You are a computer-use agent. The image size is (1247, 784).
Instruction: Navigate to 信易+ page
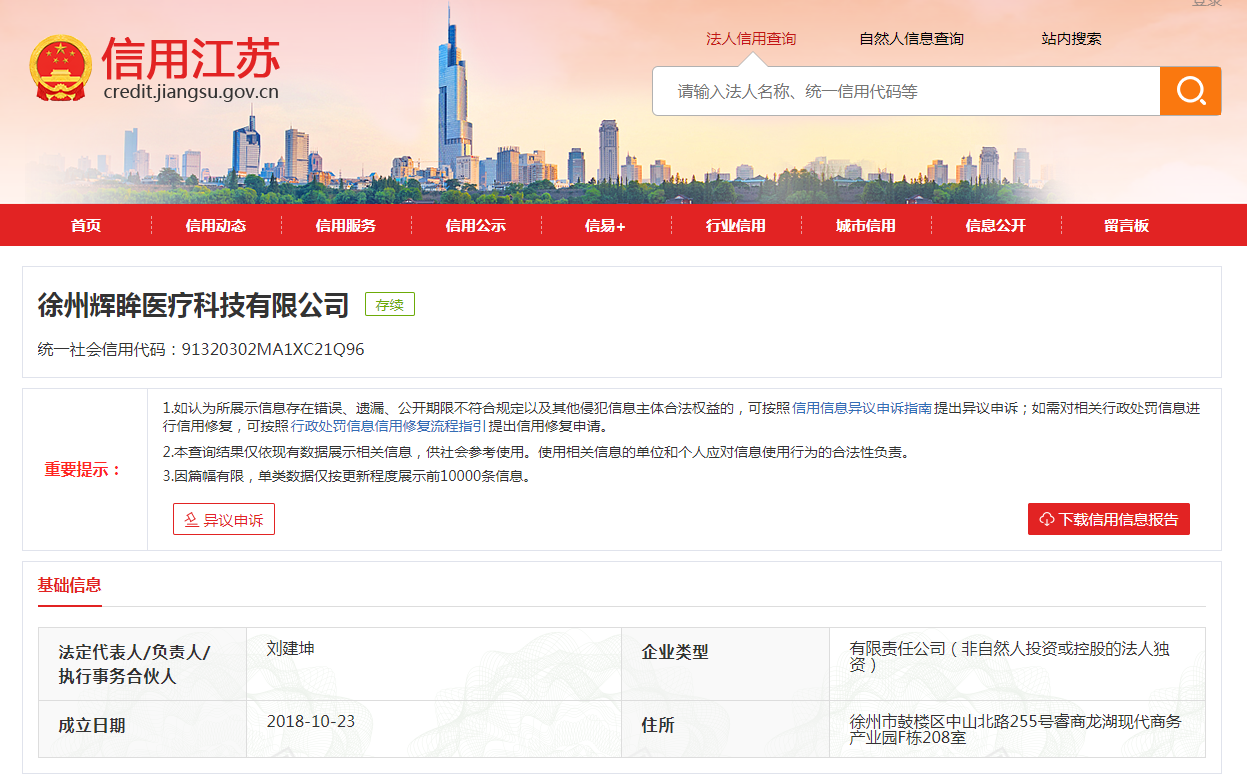(x=605, y=226)
